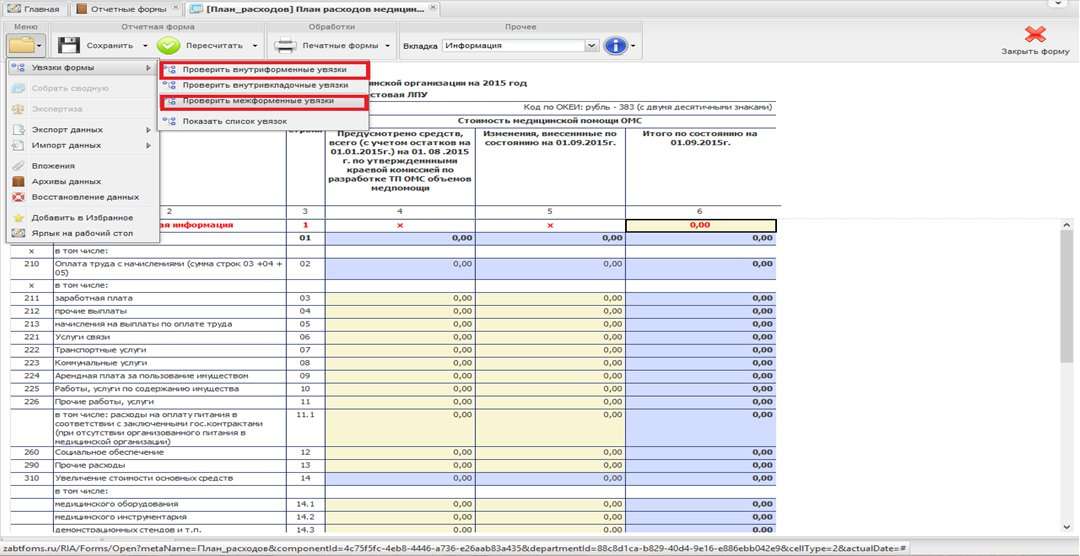Expand the Экспорт данных submenu

tap(83, 130)
